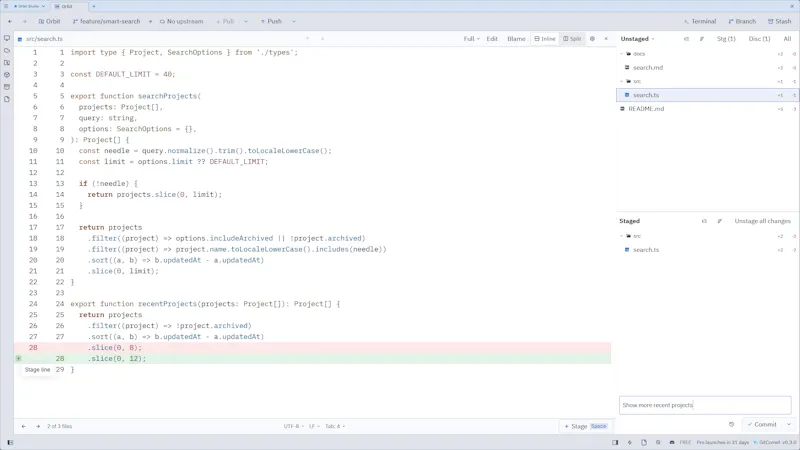Open the Orbit repository selector

49,21
